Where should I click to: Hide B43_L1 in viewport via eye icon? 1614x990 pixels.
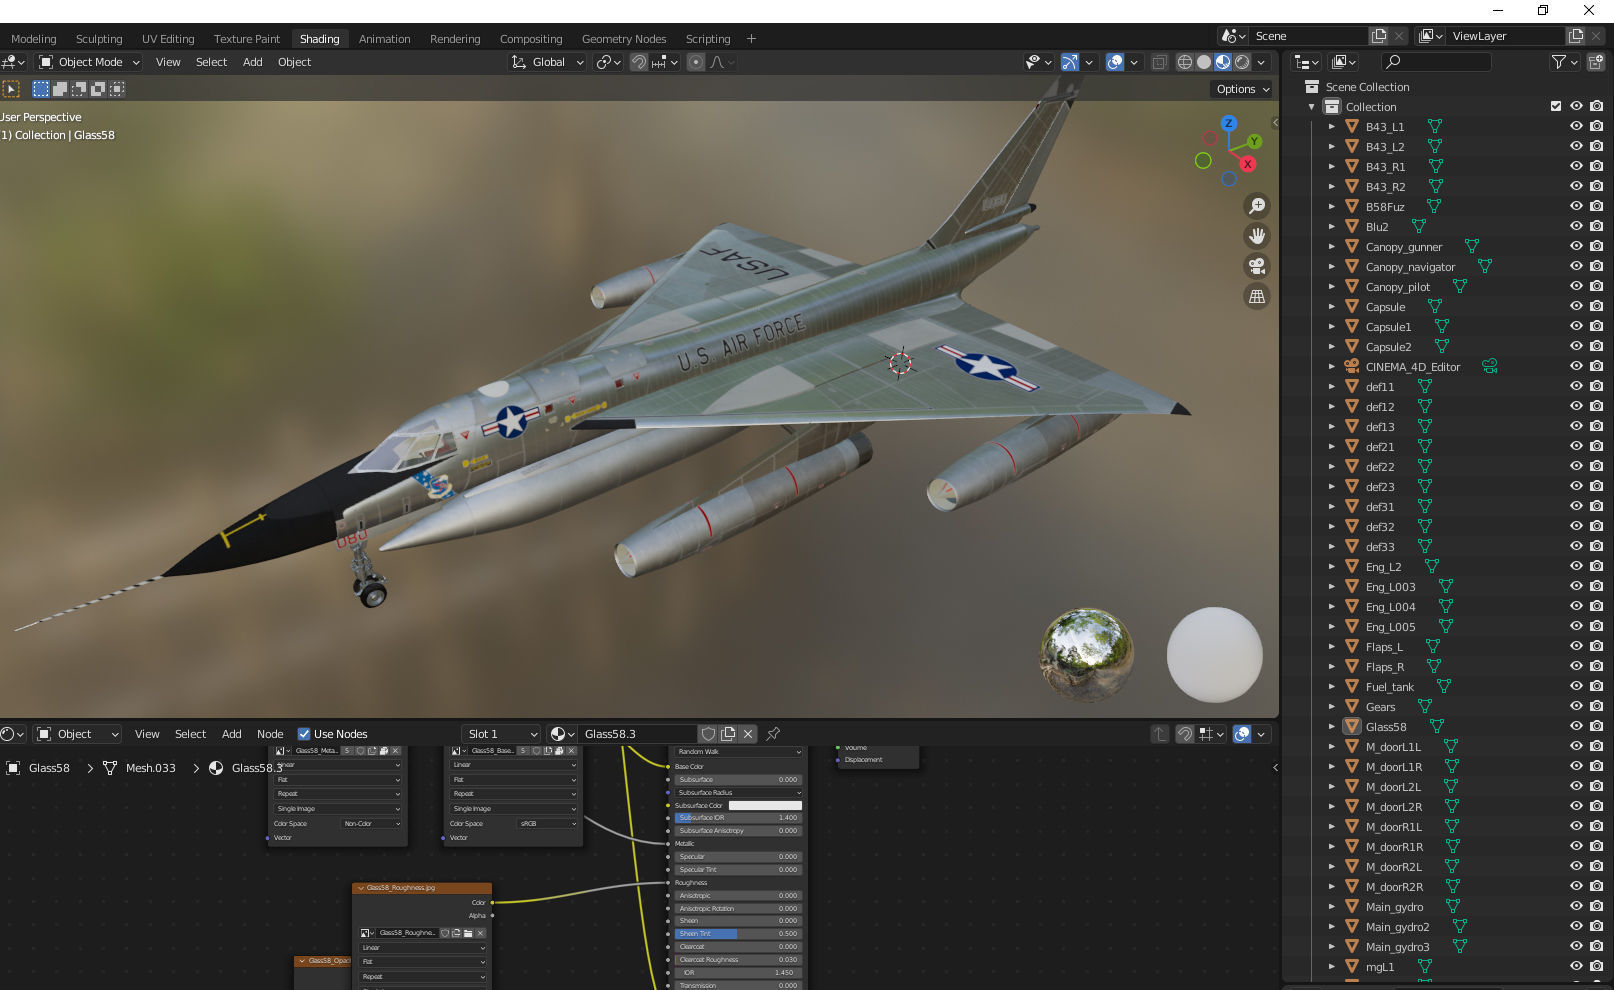tap(1576, 126)
